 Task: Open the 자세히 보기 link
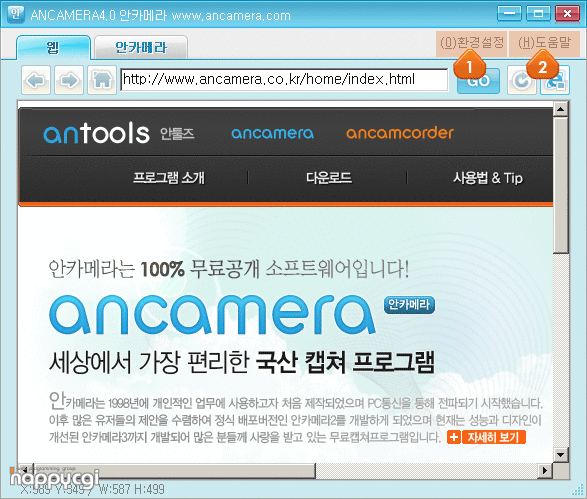[494, 437]
